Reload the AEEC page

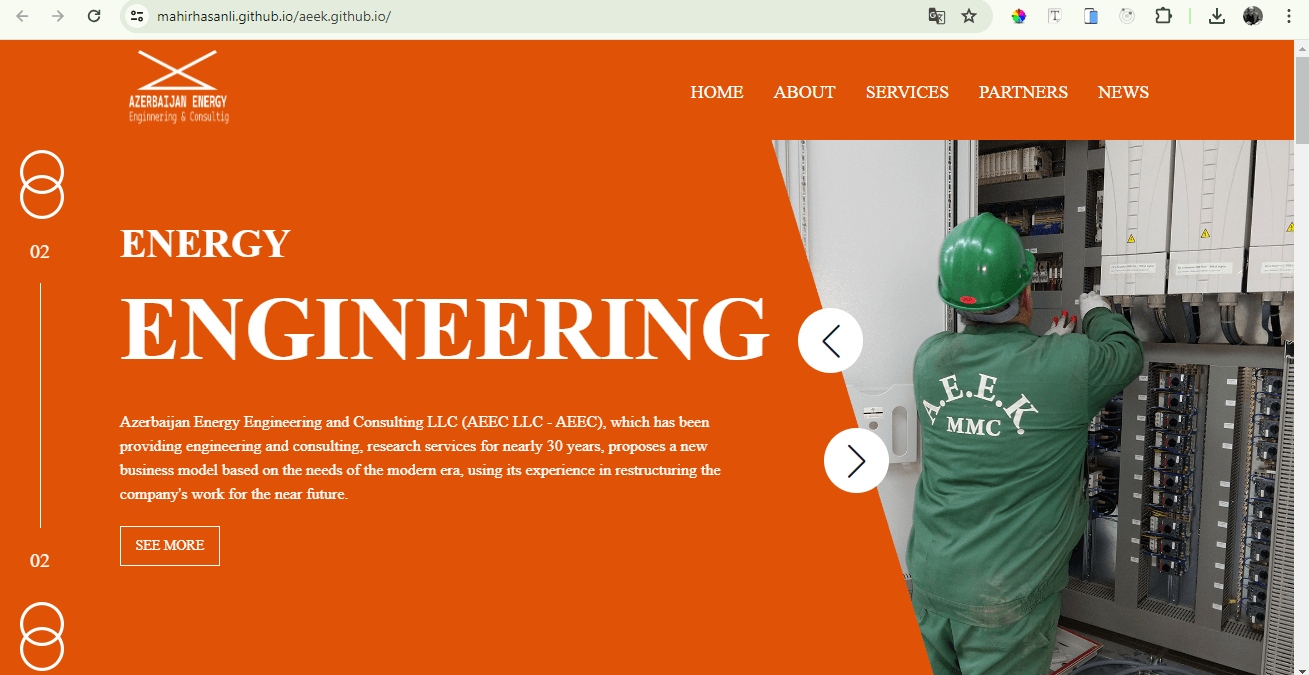[94, 16]
